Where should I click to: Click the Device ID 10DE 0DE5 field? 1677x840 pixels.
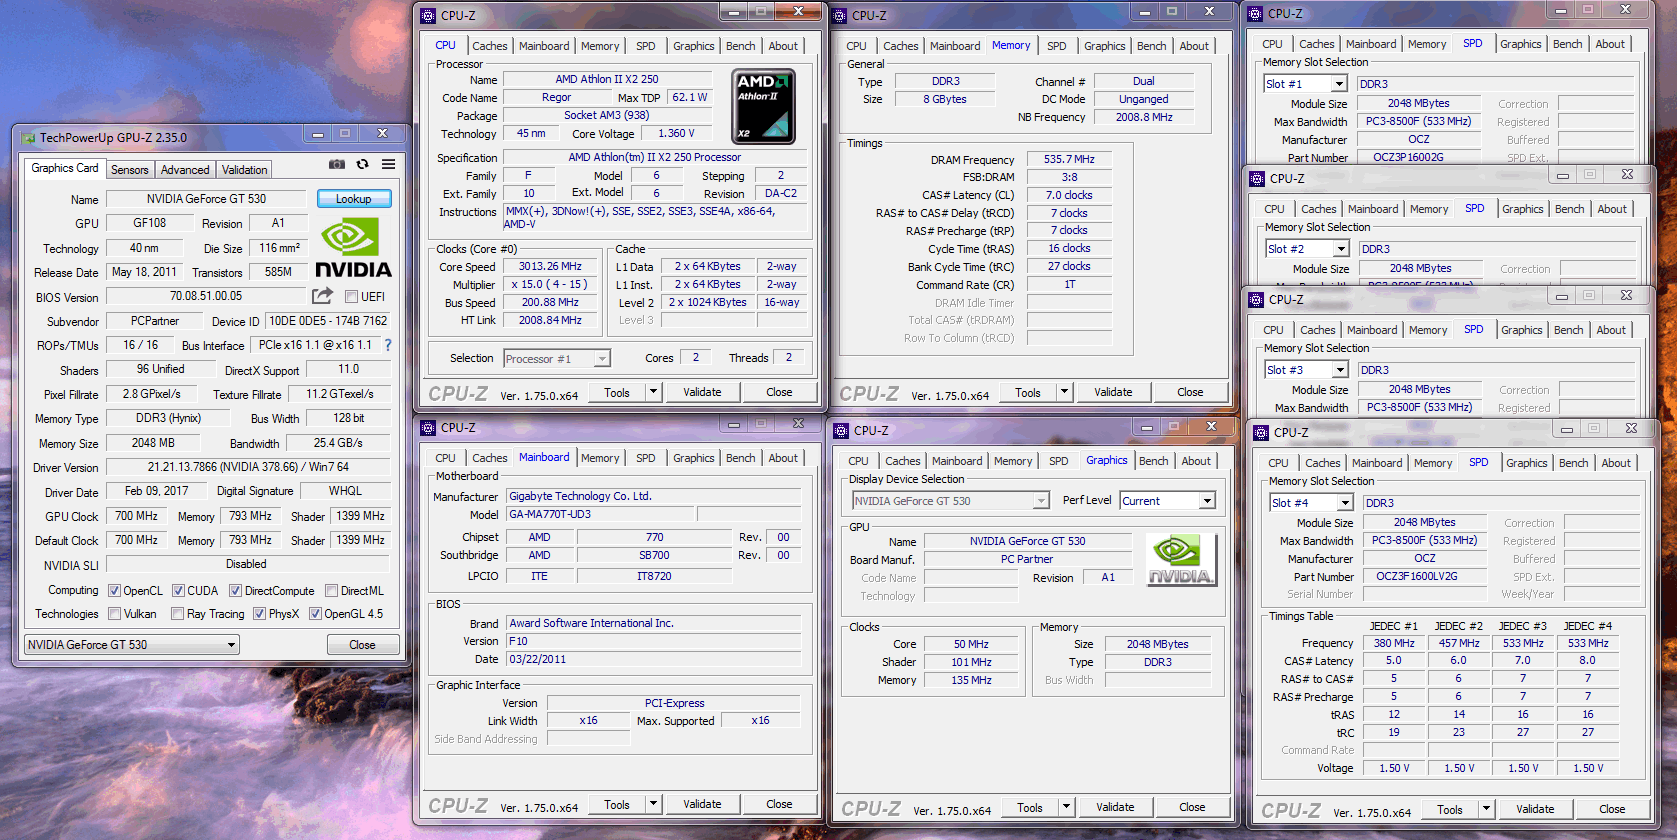(328, 321)
